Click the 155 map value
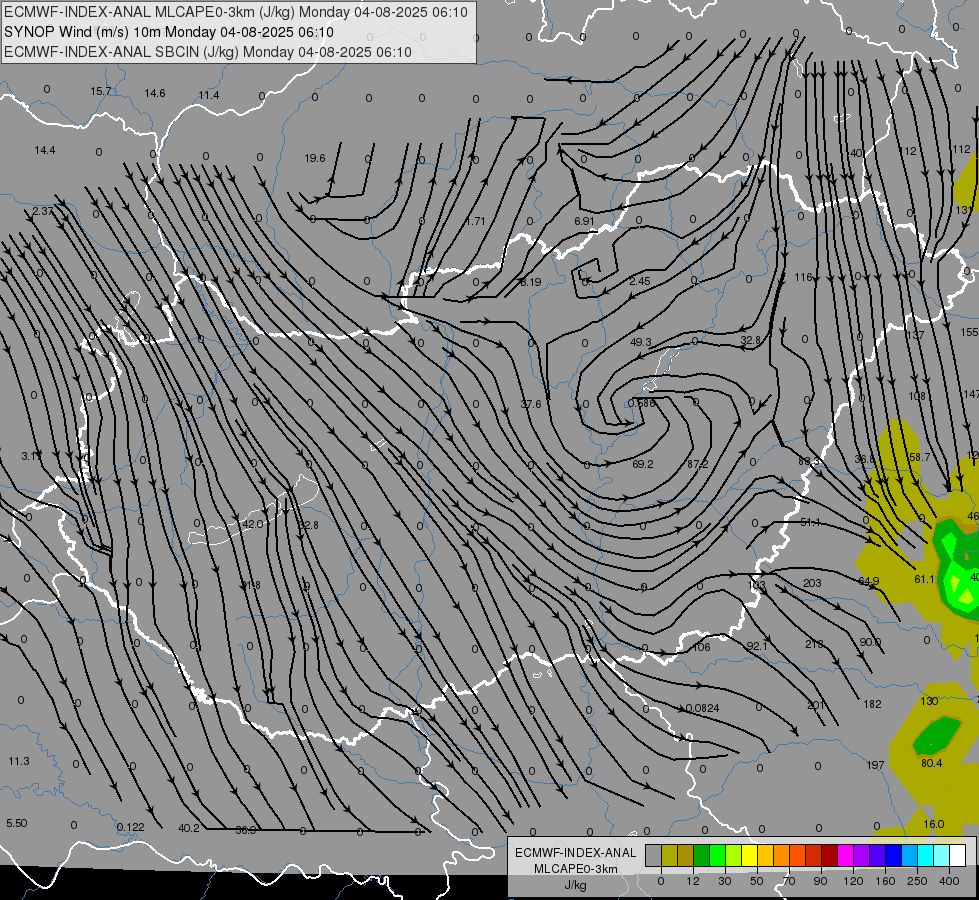This screenshot has height=900, width=979. pyautogui.click(x=970, y=332)
